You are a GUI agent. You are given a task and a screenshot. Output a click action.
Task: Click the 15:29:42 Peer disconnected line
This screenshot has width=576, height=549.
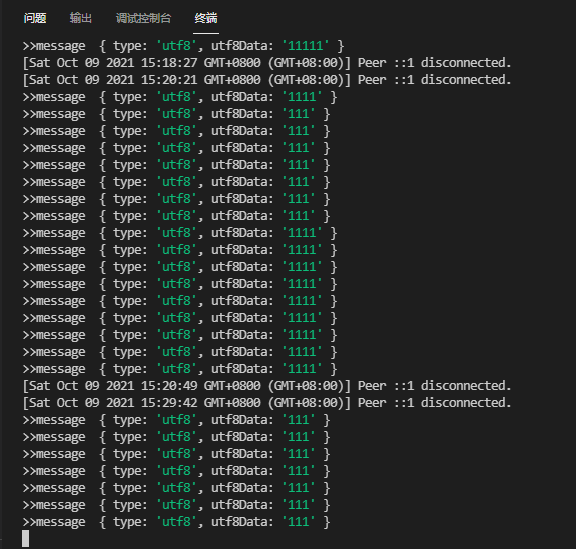pos(267,403)
